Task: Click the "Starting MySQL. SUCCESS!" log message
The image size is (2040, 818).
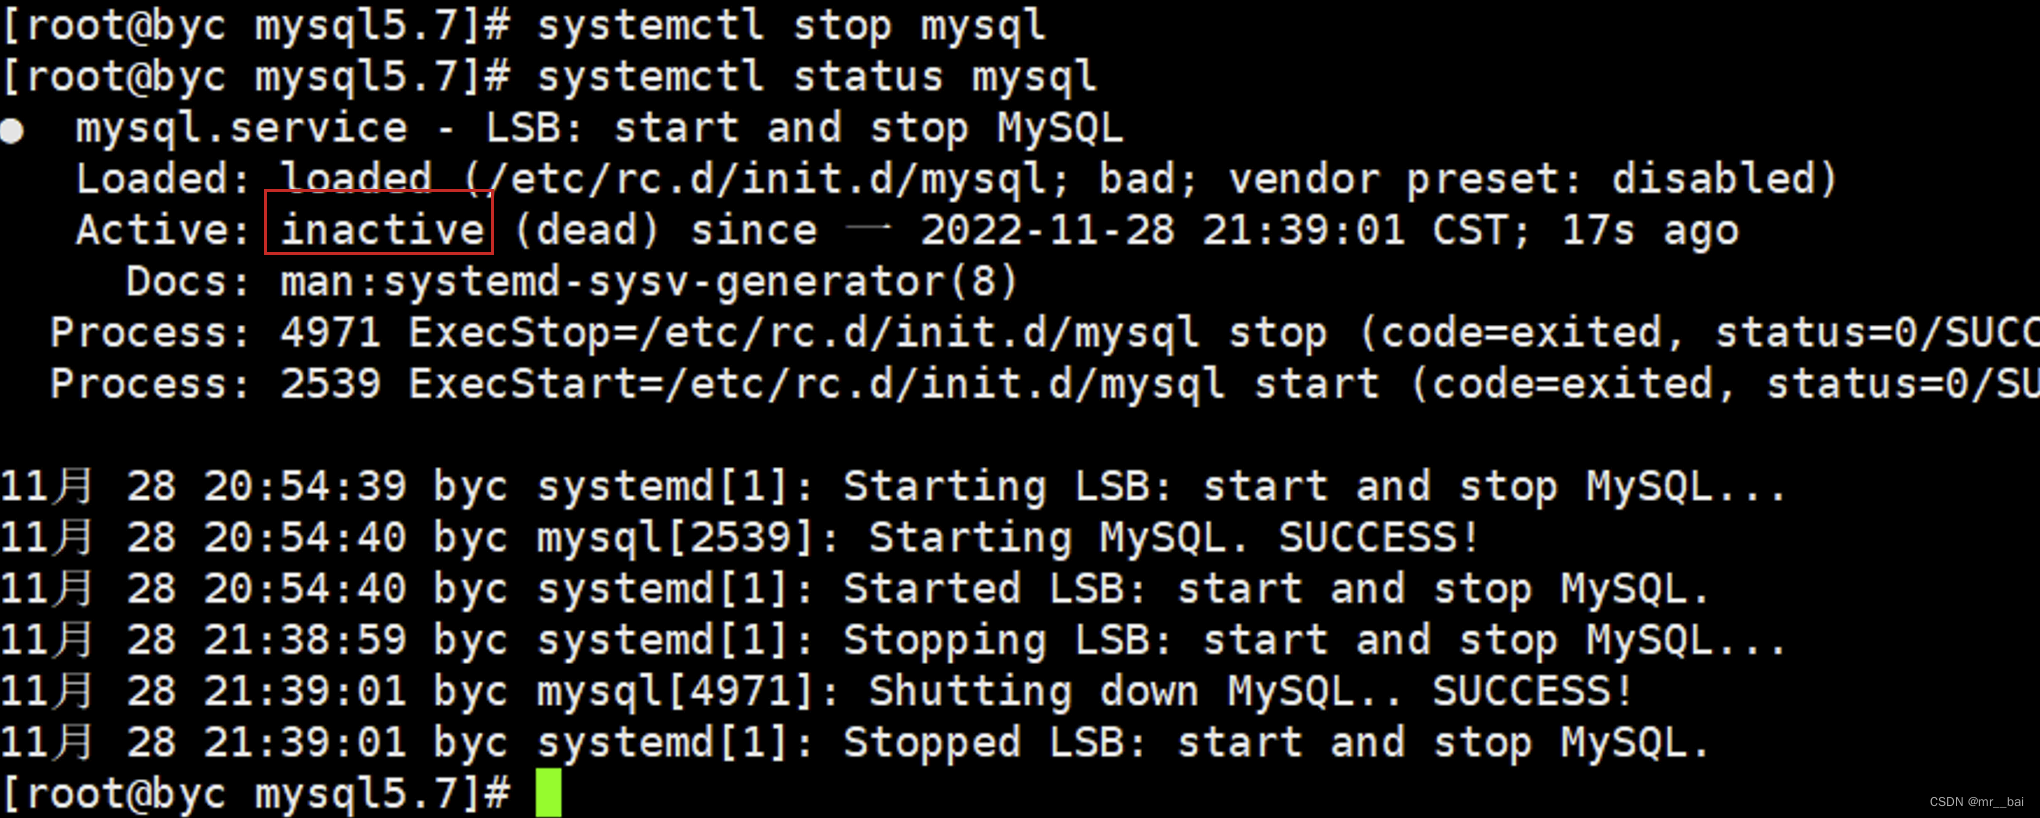Action: click(1173, 538)
